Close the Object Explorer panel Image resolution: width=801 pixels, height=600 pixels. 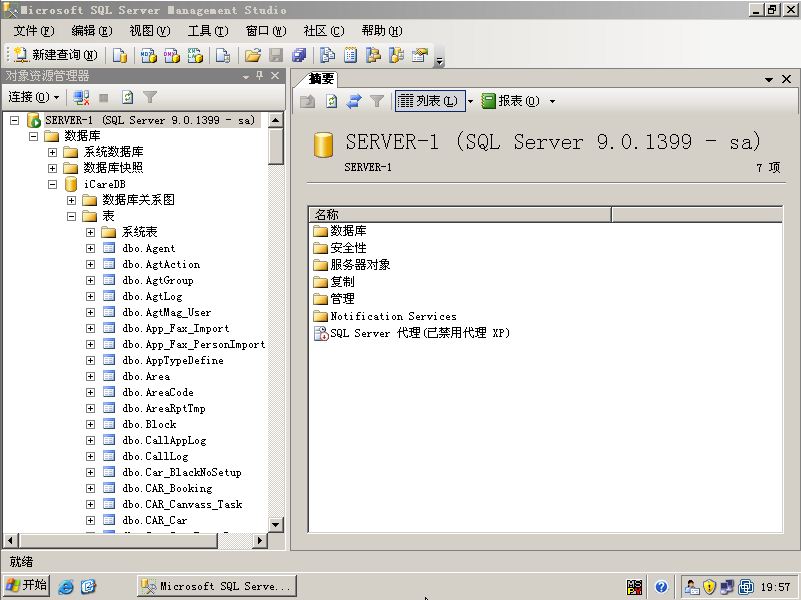[275, 76]
